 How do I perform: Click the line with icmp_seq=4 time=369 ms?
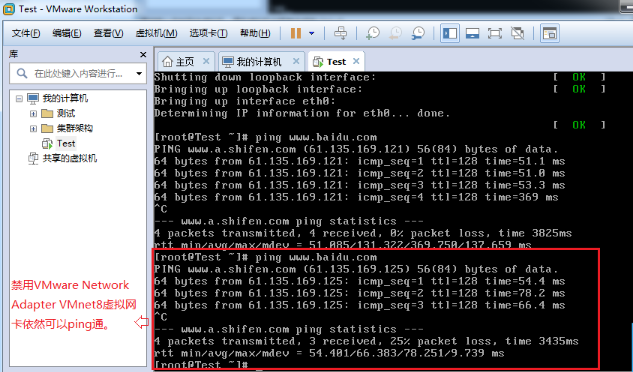356,198
